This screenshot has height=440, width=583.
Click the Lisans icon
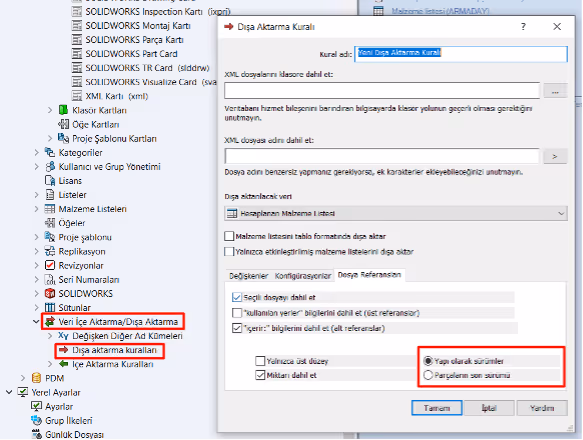50,181
